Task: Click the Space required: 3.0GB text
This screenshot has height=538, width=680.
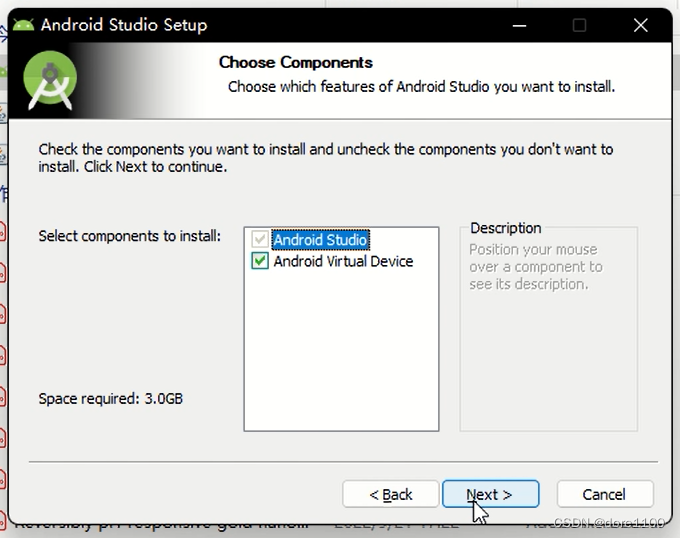Action: pos(111,398)
